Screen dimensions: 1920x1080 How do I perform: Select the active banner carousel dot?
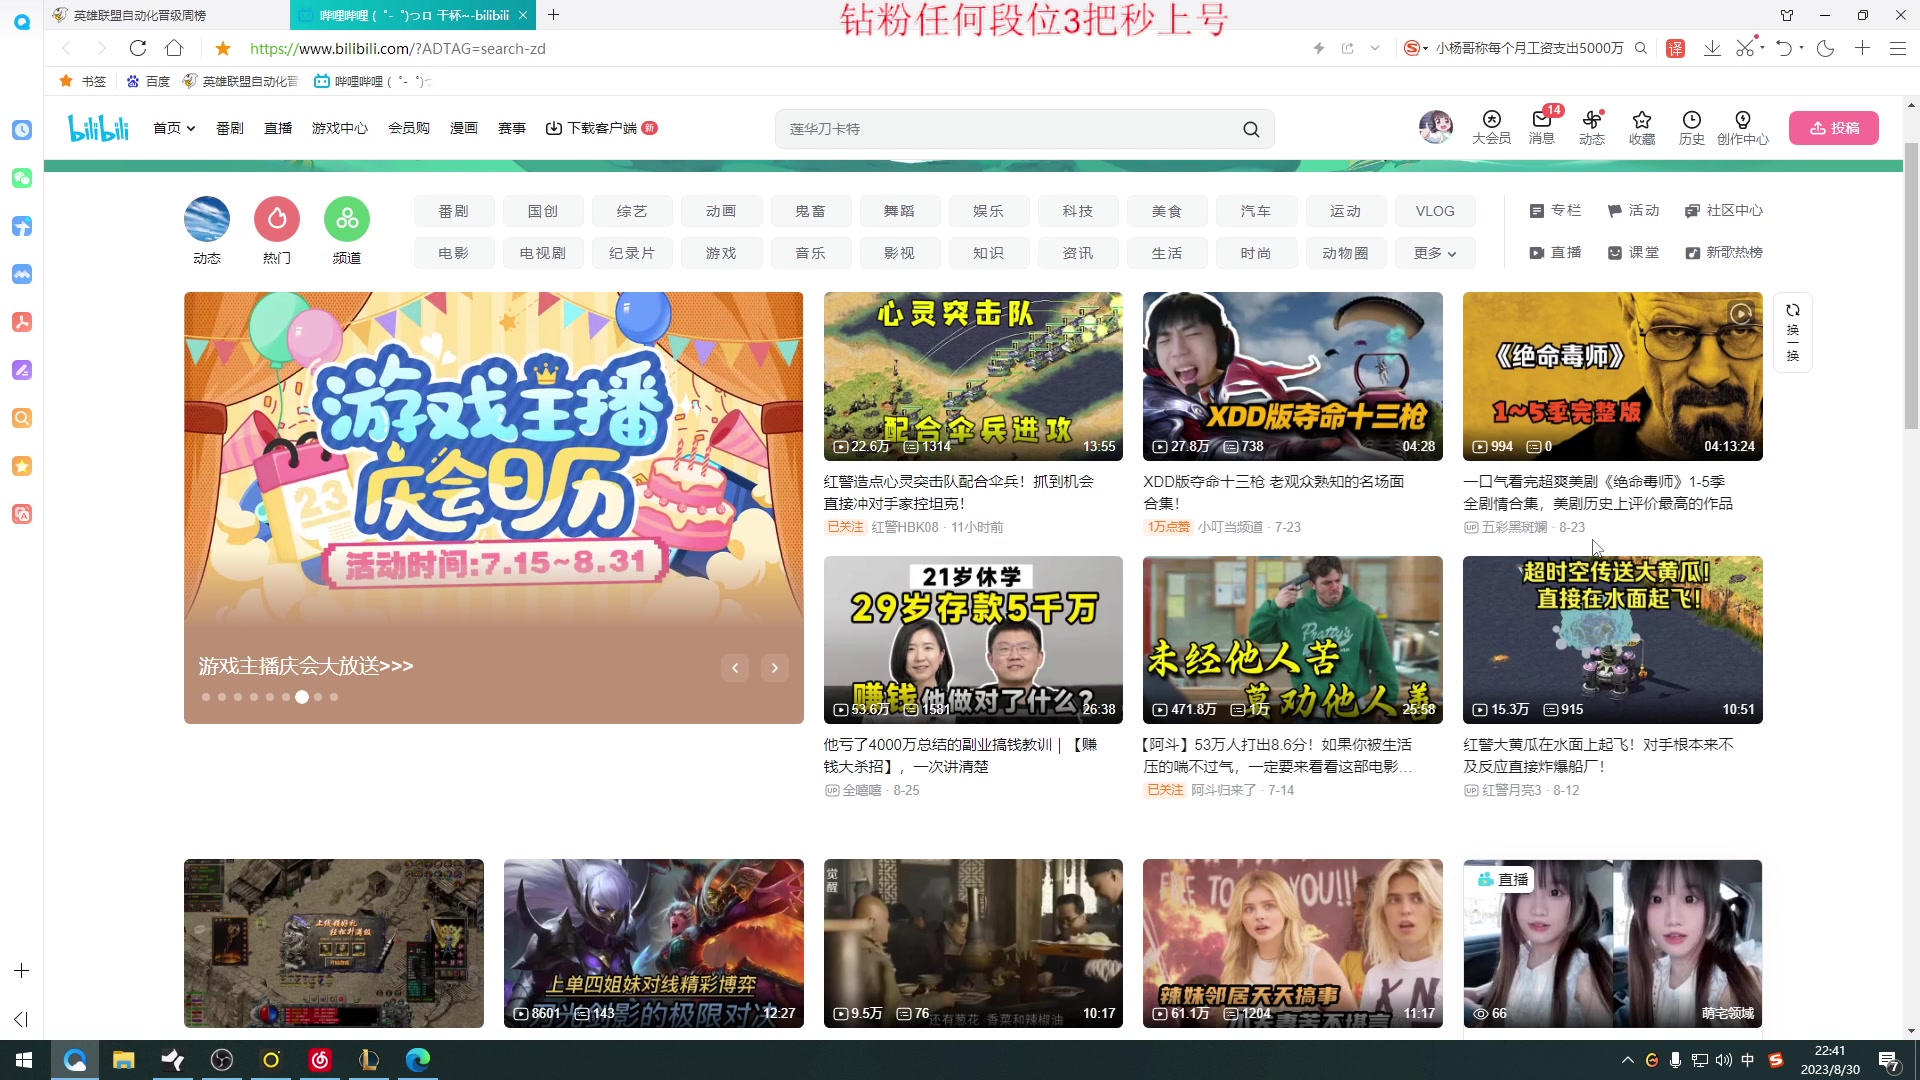pos(302,697)
